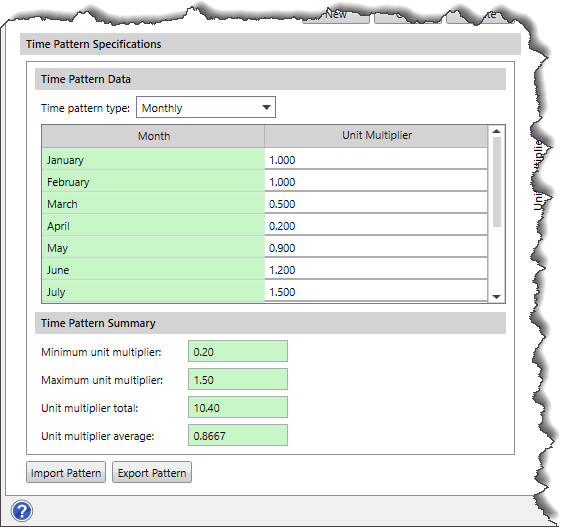Screen dimensions: 561x527
Task: Select the February unit multiplier cell
Action: (376, 181)
